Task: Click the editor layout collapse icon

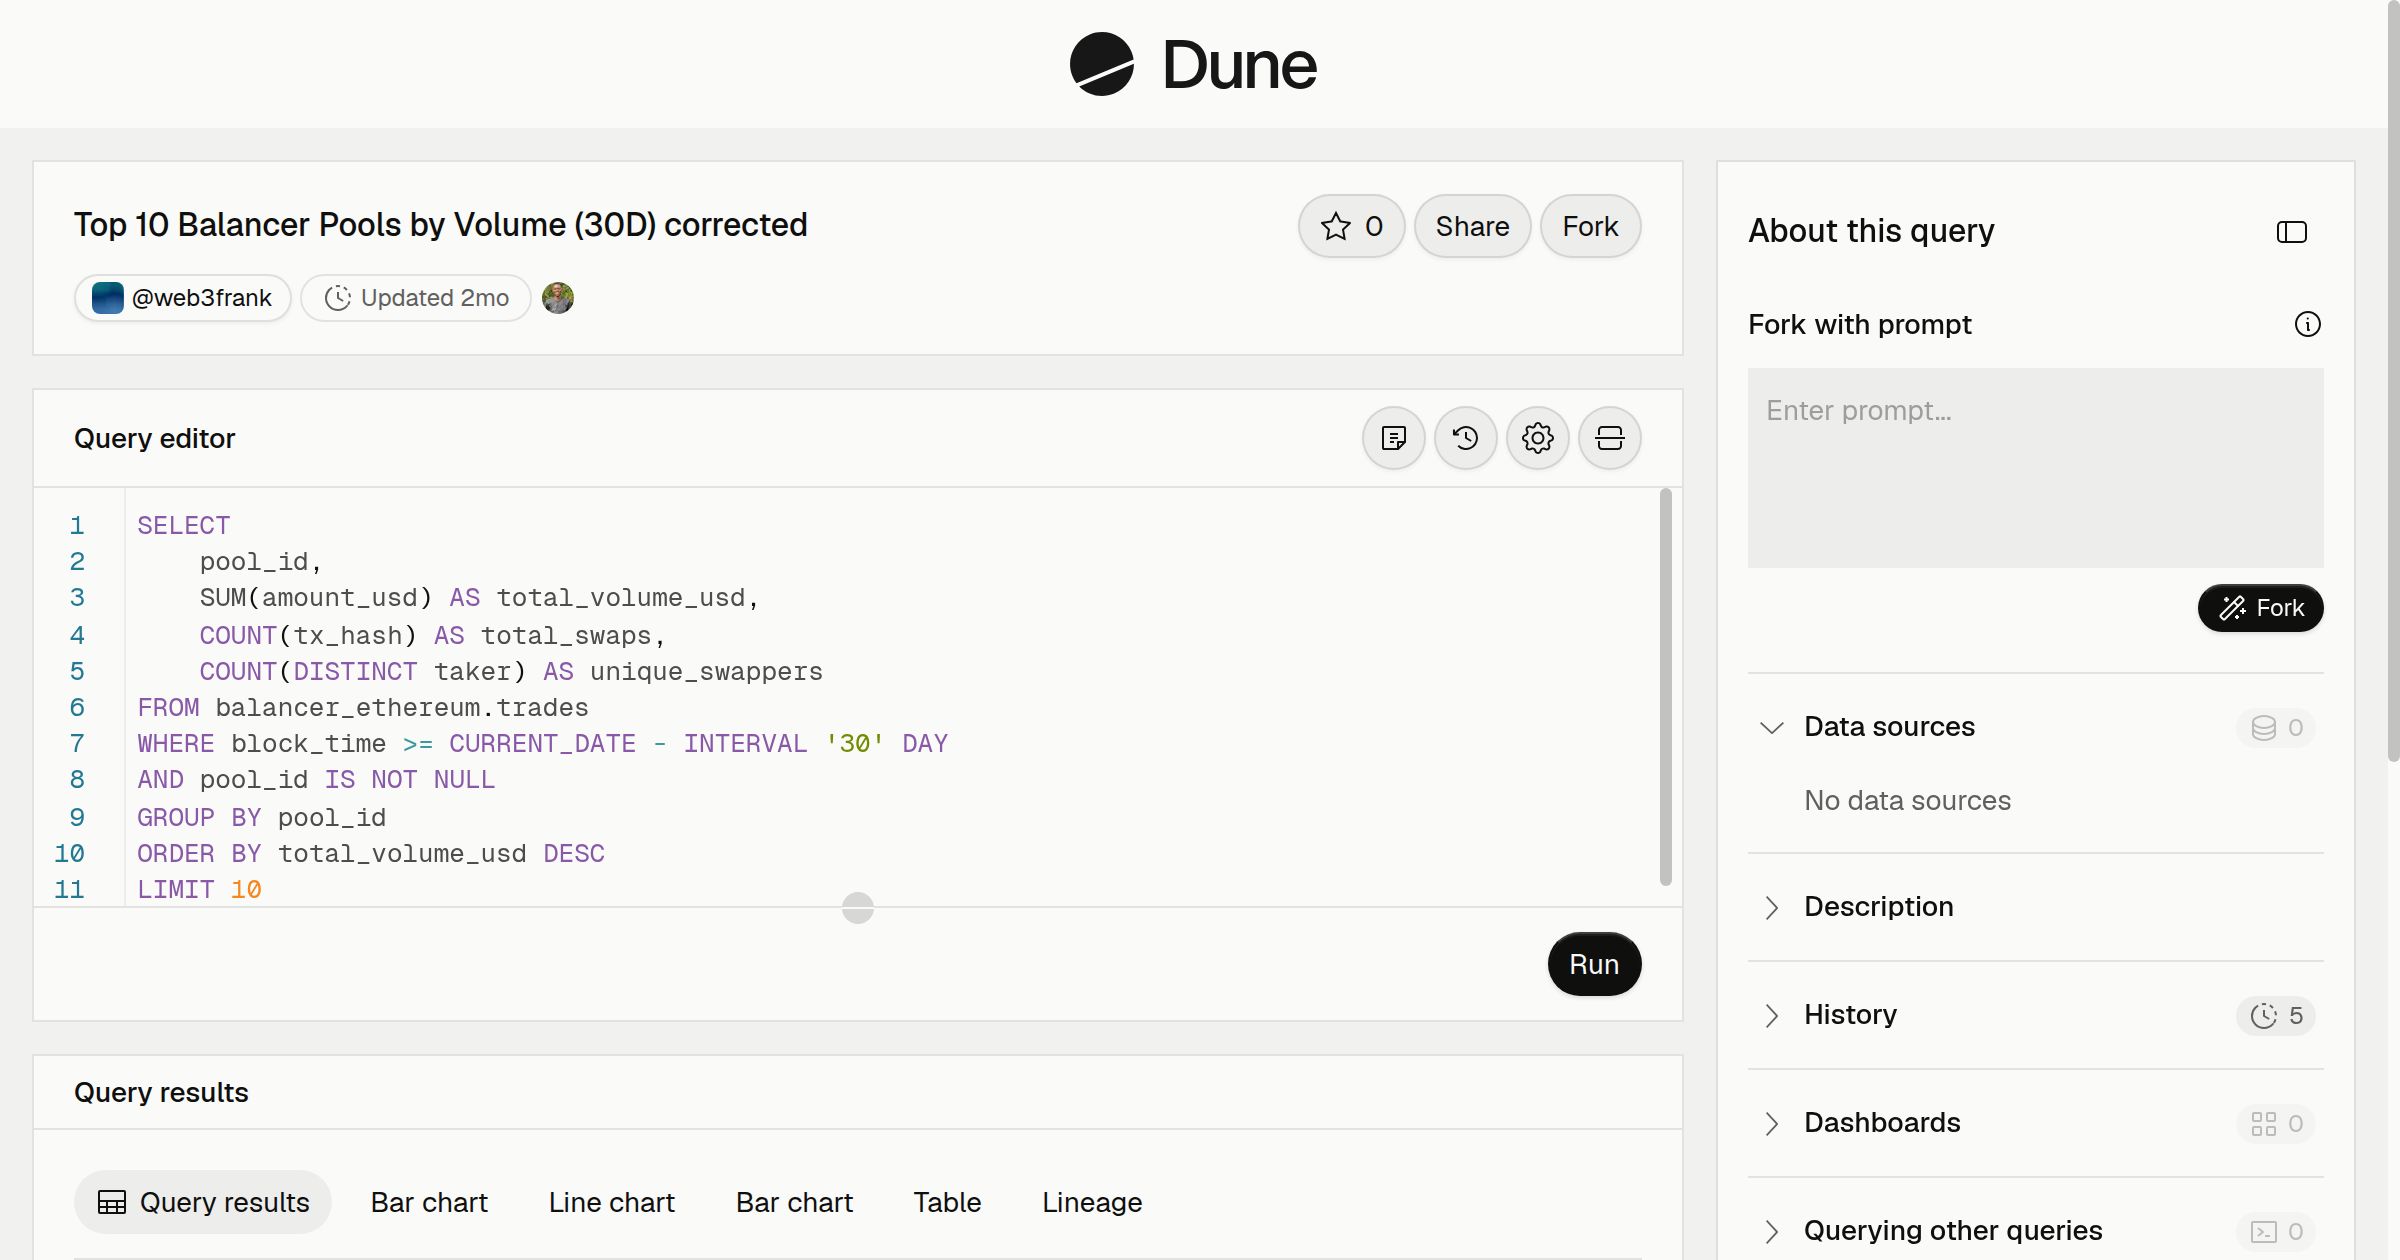Action: click(1609, 438)
